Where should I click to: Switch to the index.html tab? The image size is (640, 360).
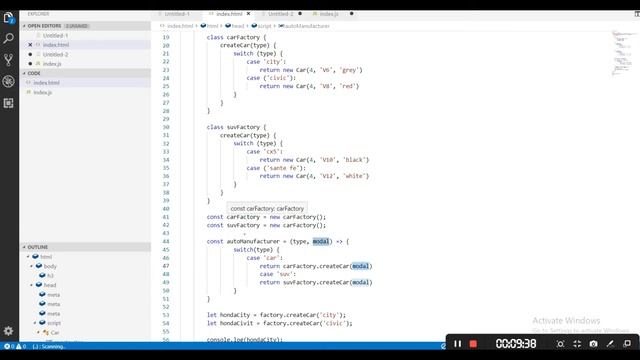point(229,14)
